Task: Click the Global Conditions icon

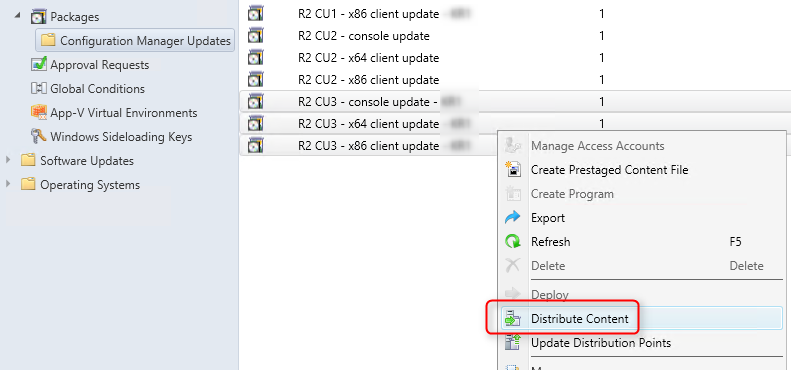Action: pyautogui.click(x=38, y=88)
